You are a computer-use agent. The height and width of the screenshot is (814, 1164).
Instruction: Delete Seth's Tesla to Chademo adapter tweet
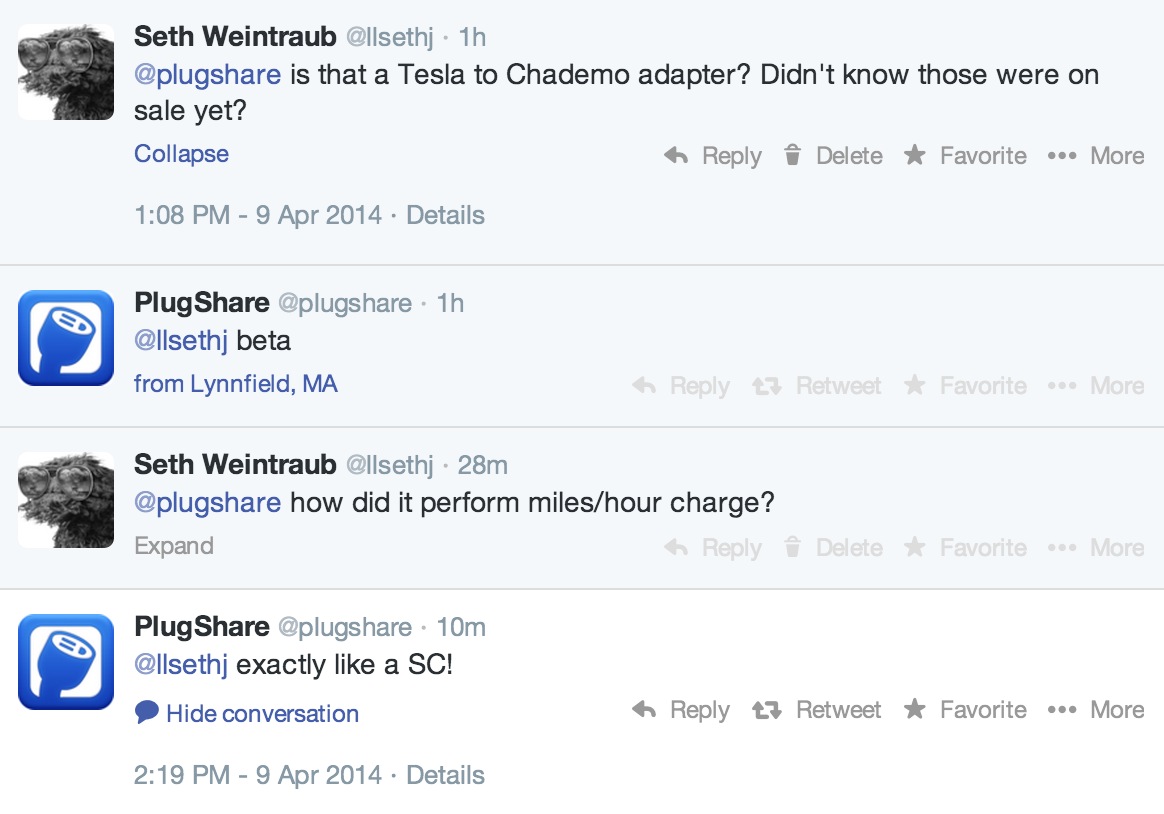tap(833, 156)
